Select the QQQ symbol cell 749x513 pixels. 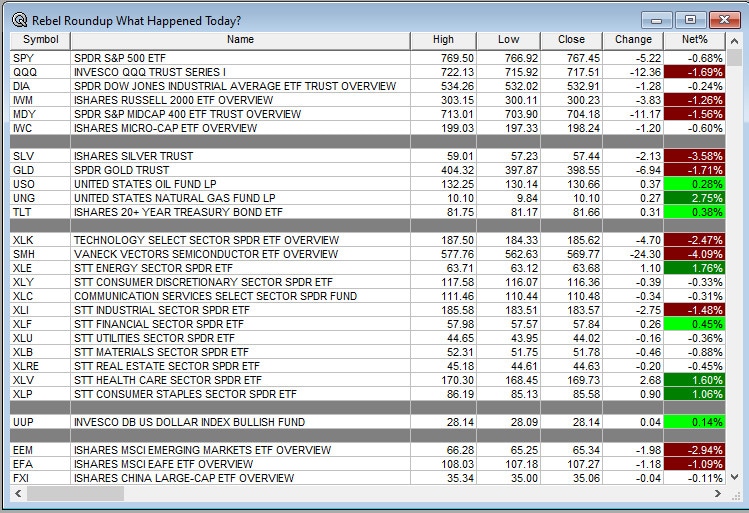(x=40, y=72)
